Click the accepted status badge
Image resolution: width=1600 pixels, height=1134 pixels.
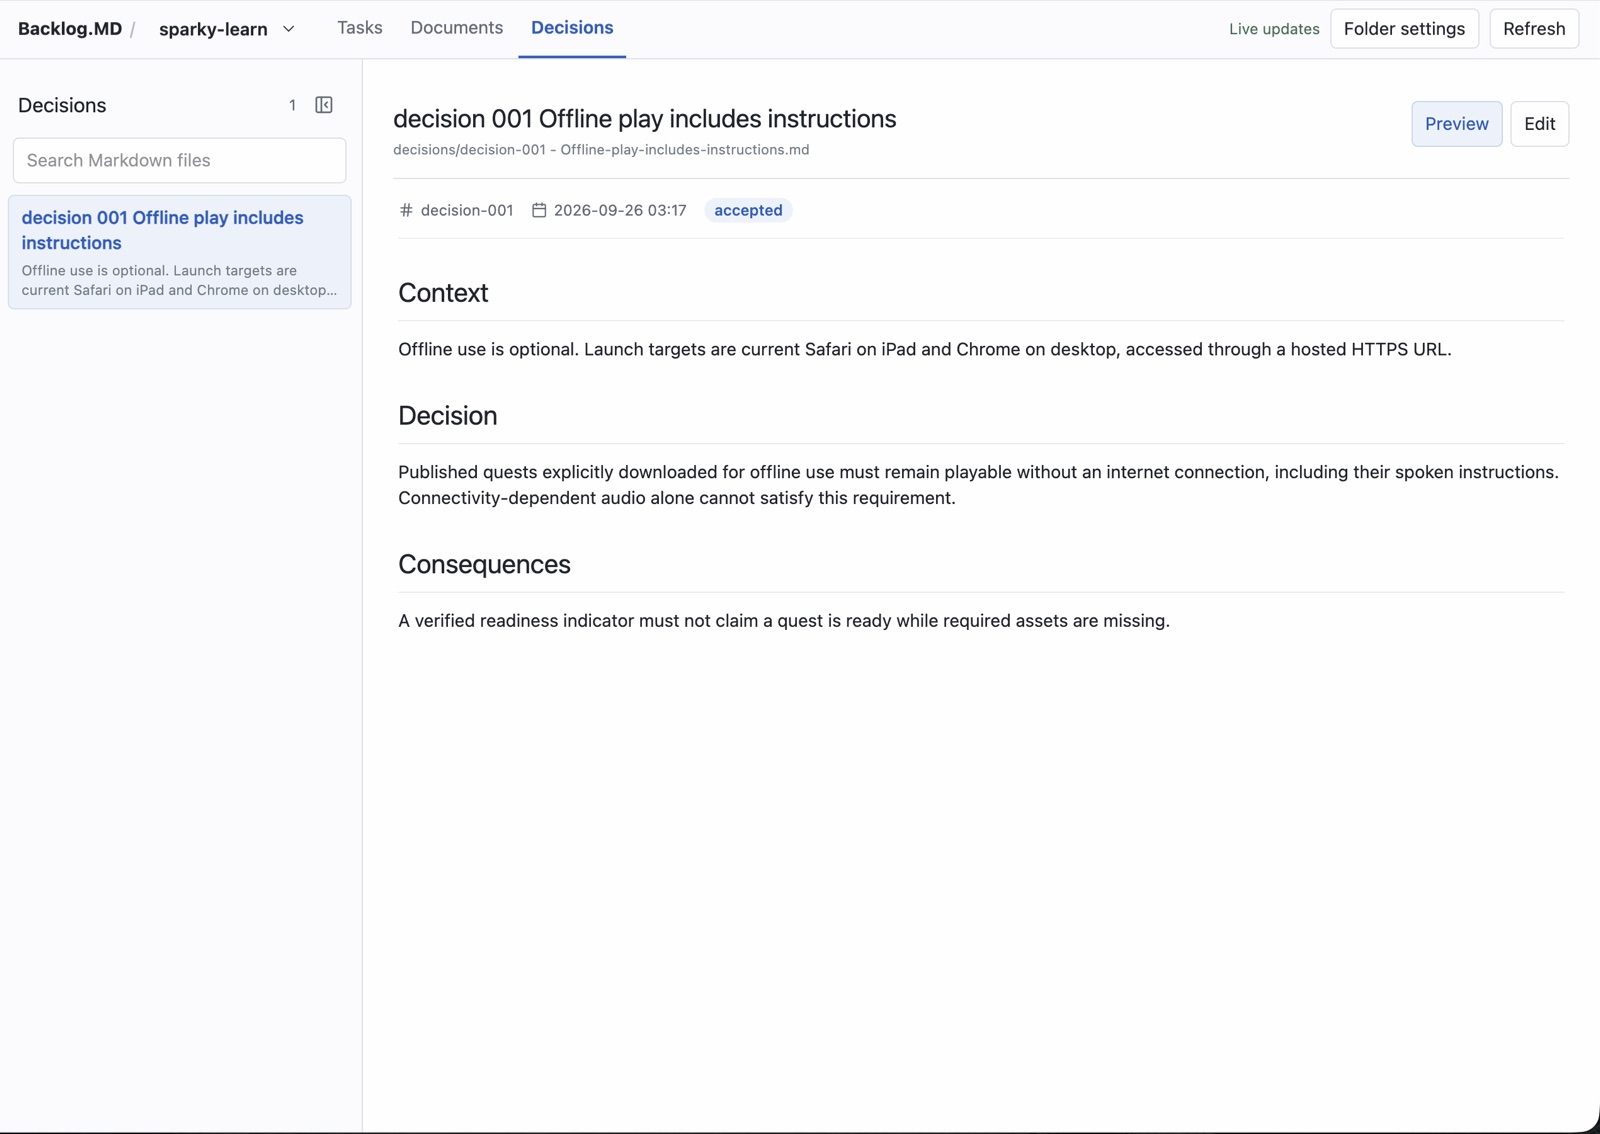coord(748,210)
